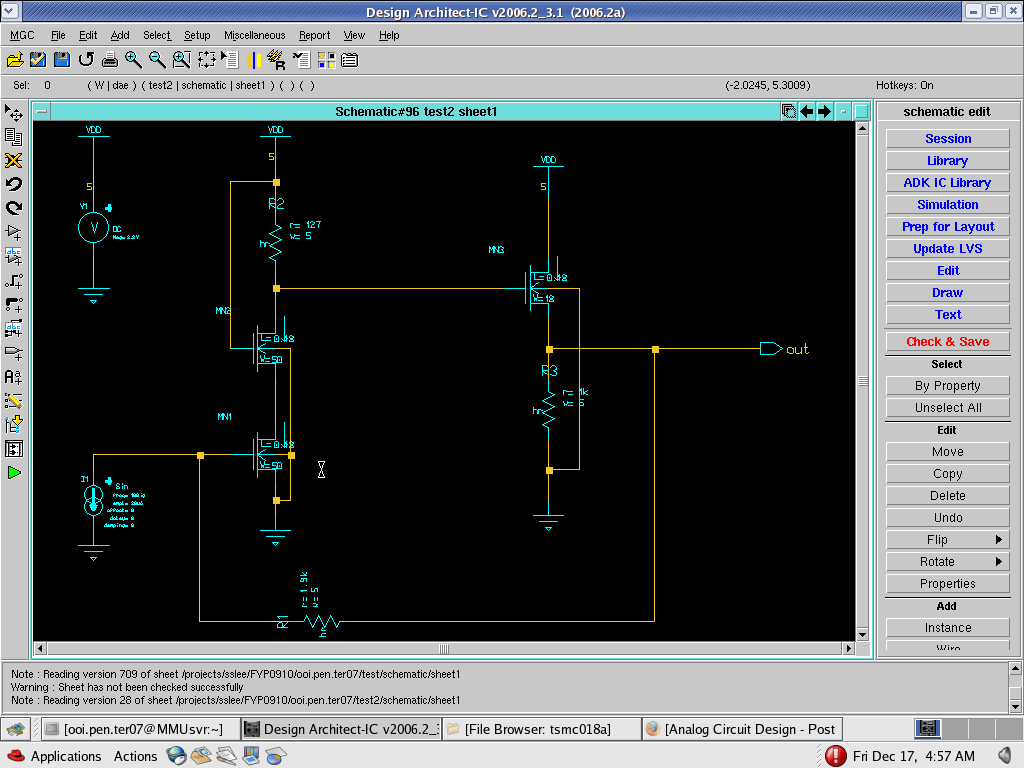Click the left arrow in schematic titlebar
The width and height of the screenshot is (1024, 768).
(x=807, y=111)
